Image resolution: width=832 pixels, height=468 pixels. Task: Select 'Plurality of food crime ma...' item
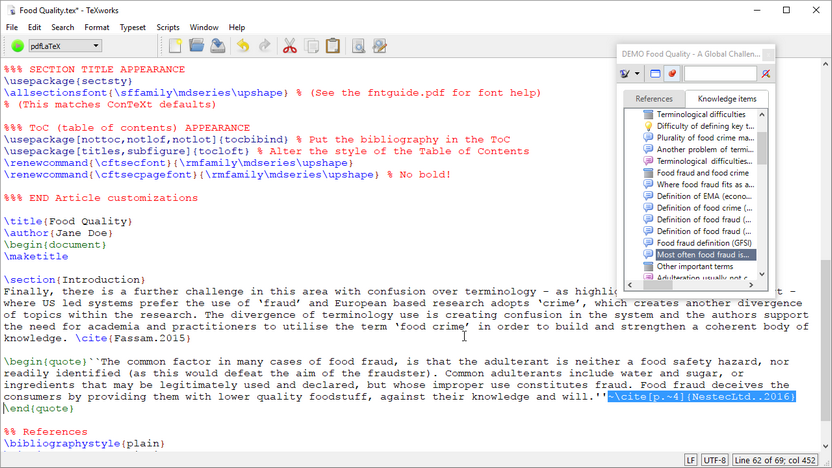[x=705, y=137]
